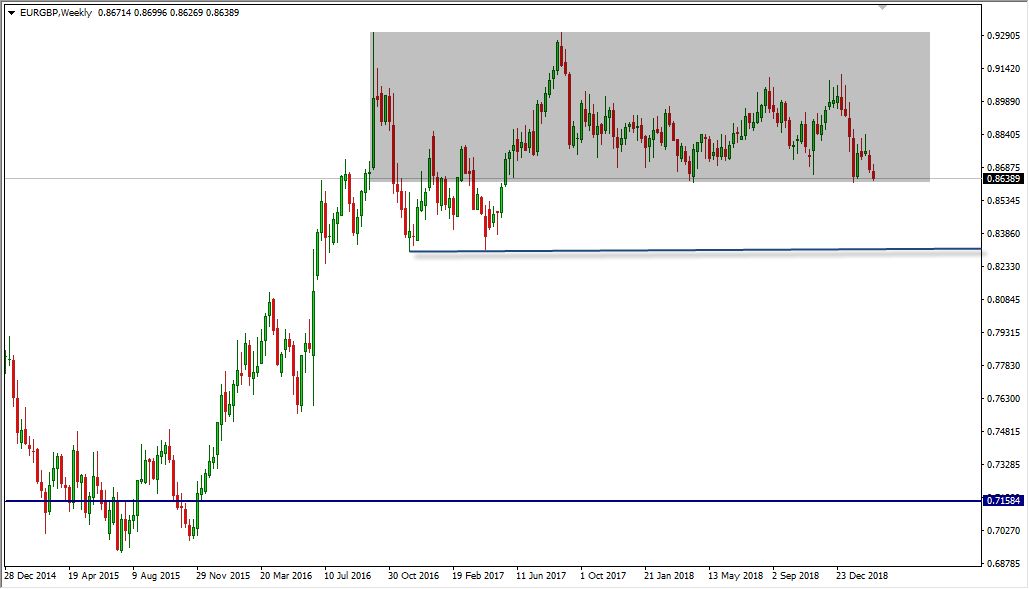Click the 0.91420 price scale label
This screenshot has height=589, width=1029.
[1003, 68]
